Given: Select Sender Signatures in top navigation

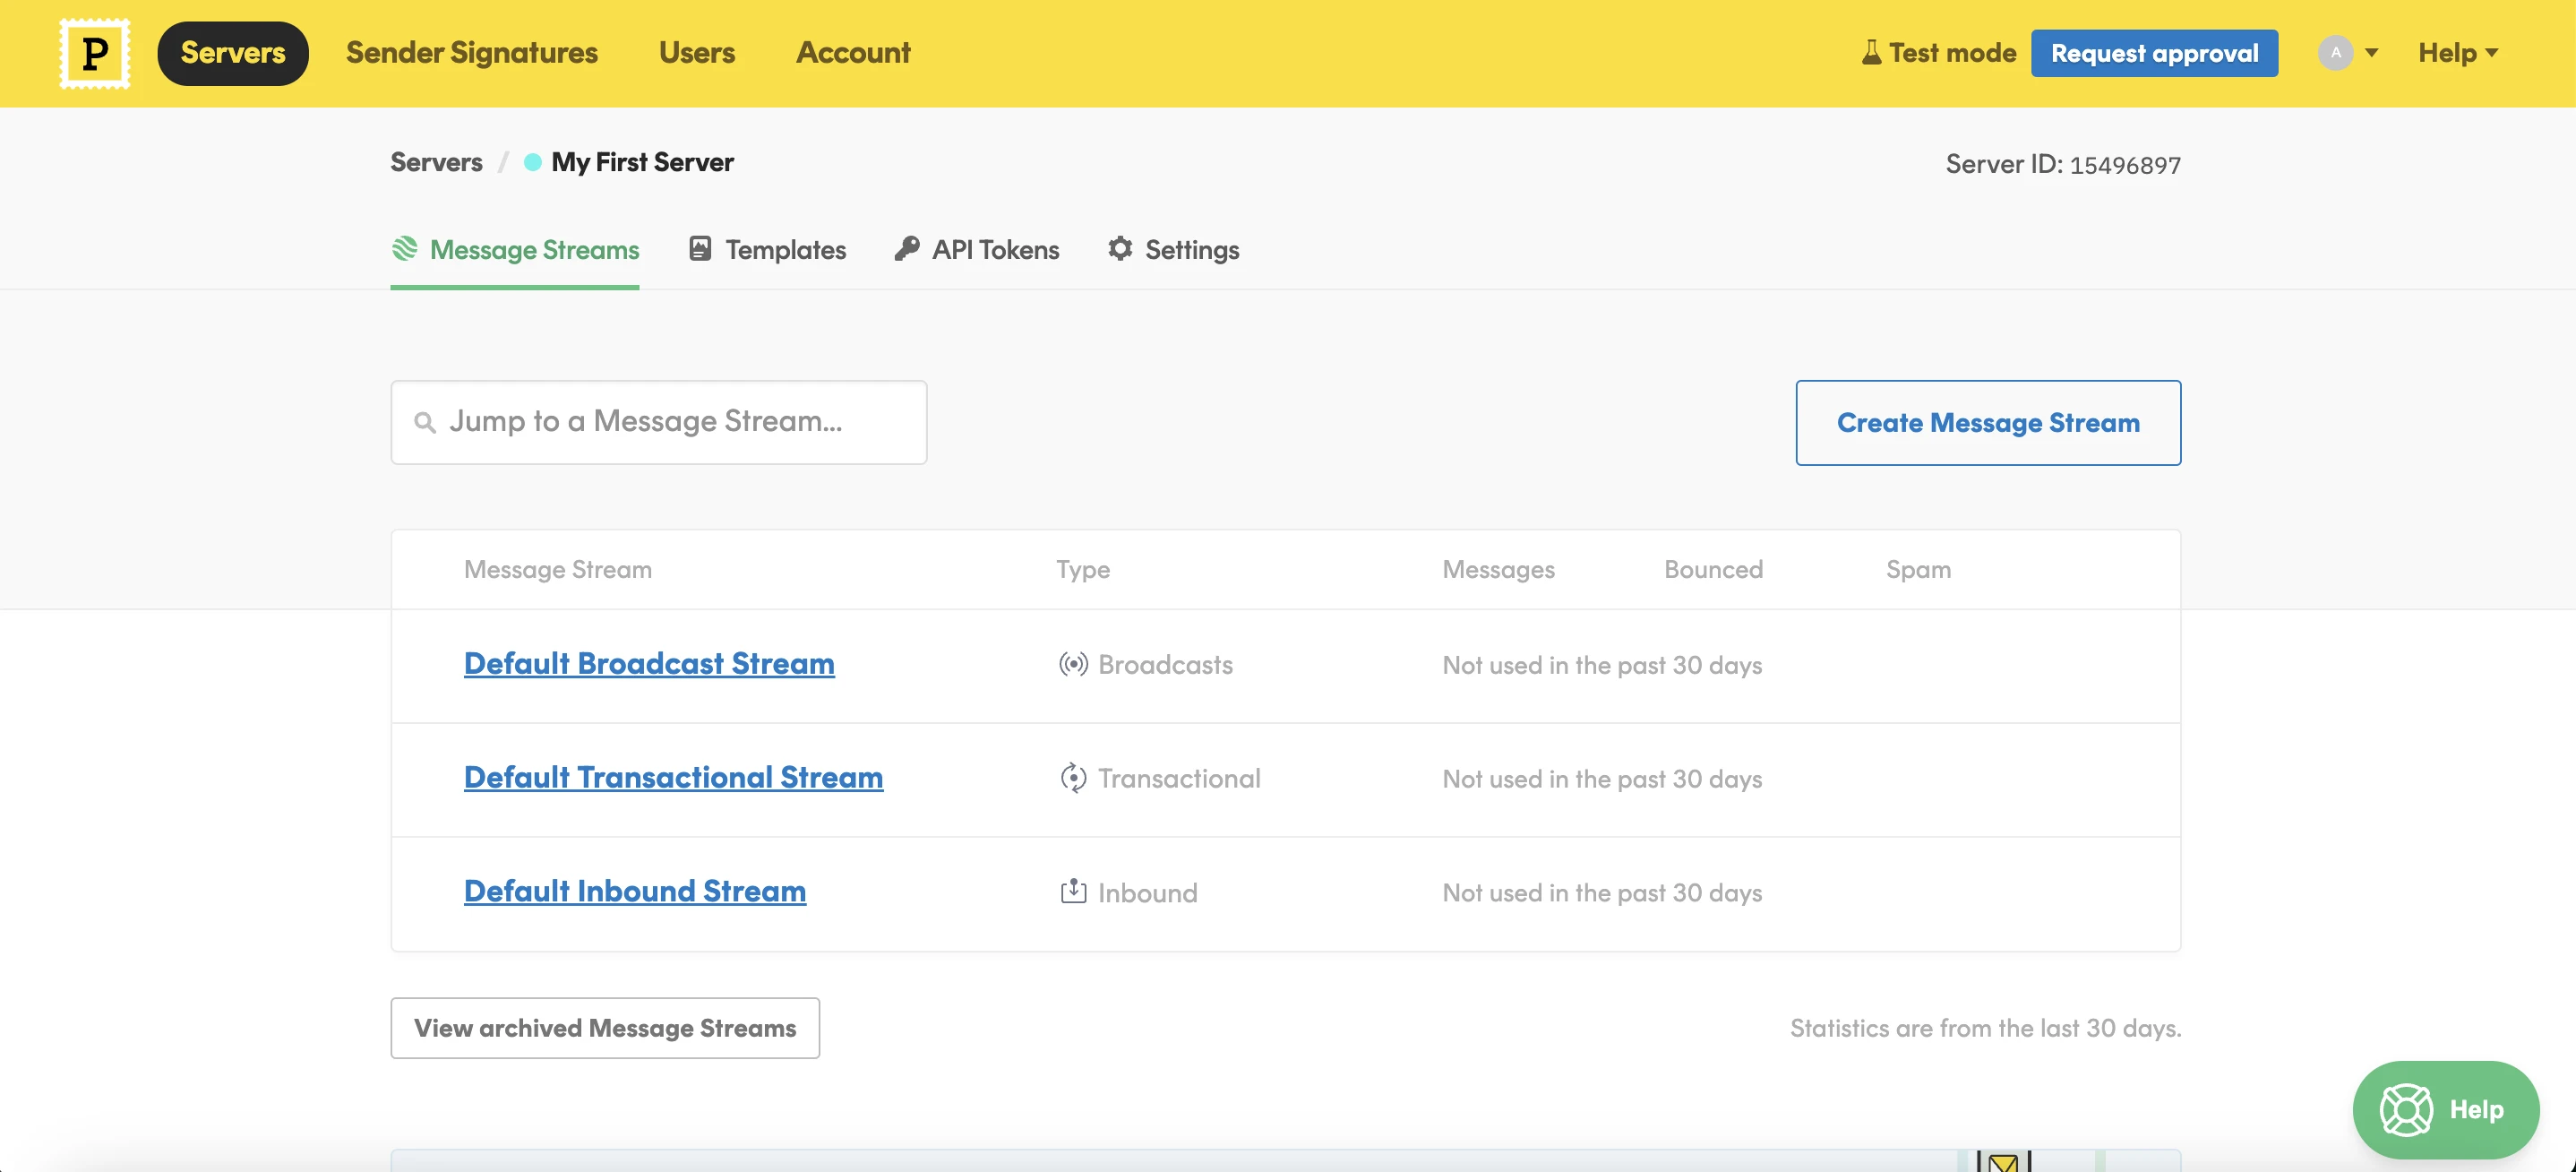Looking at the screenshot, I should click(x=472, y=53).
